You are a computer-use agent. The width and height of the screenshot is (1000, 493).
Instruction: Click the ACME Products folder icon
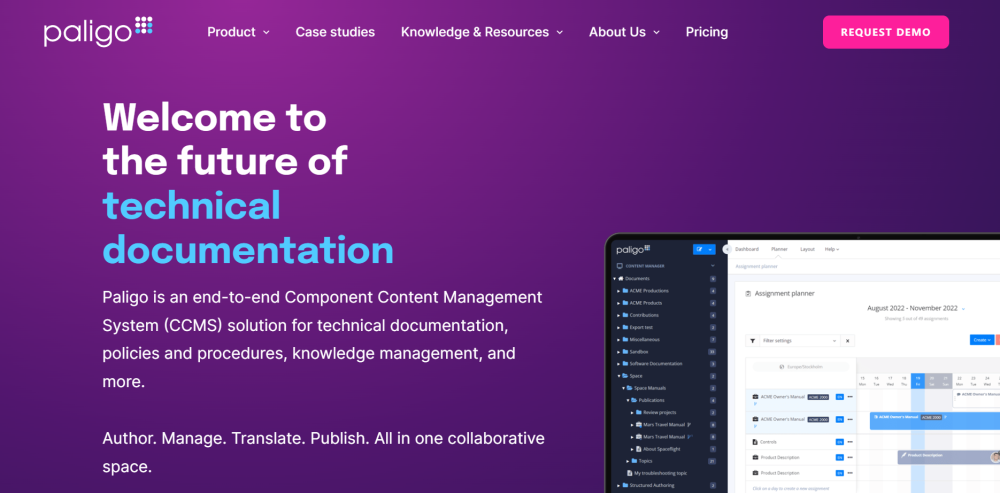(x=625, y=303)
